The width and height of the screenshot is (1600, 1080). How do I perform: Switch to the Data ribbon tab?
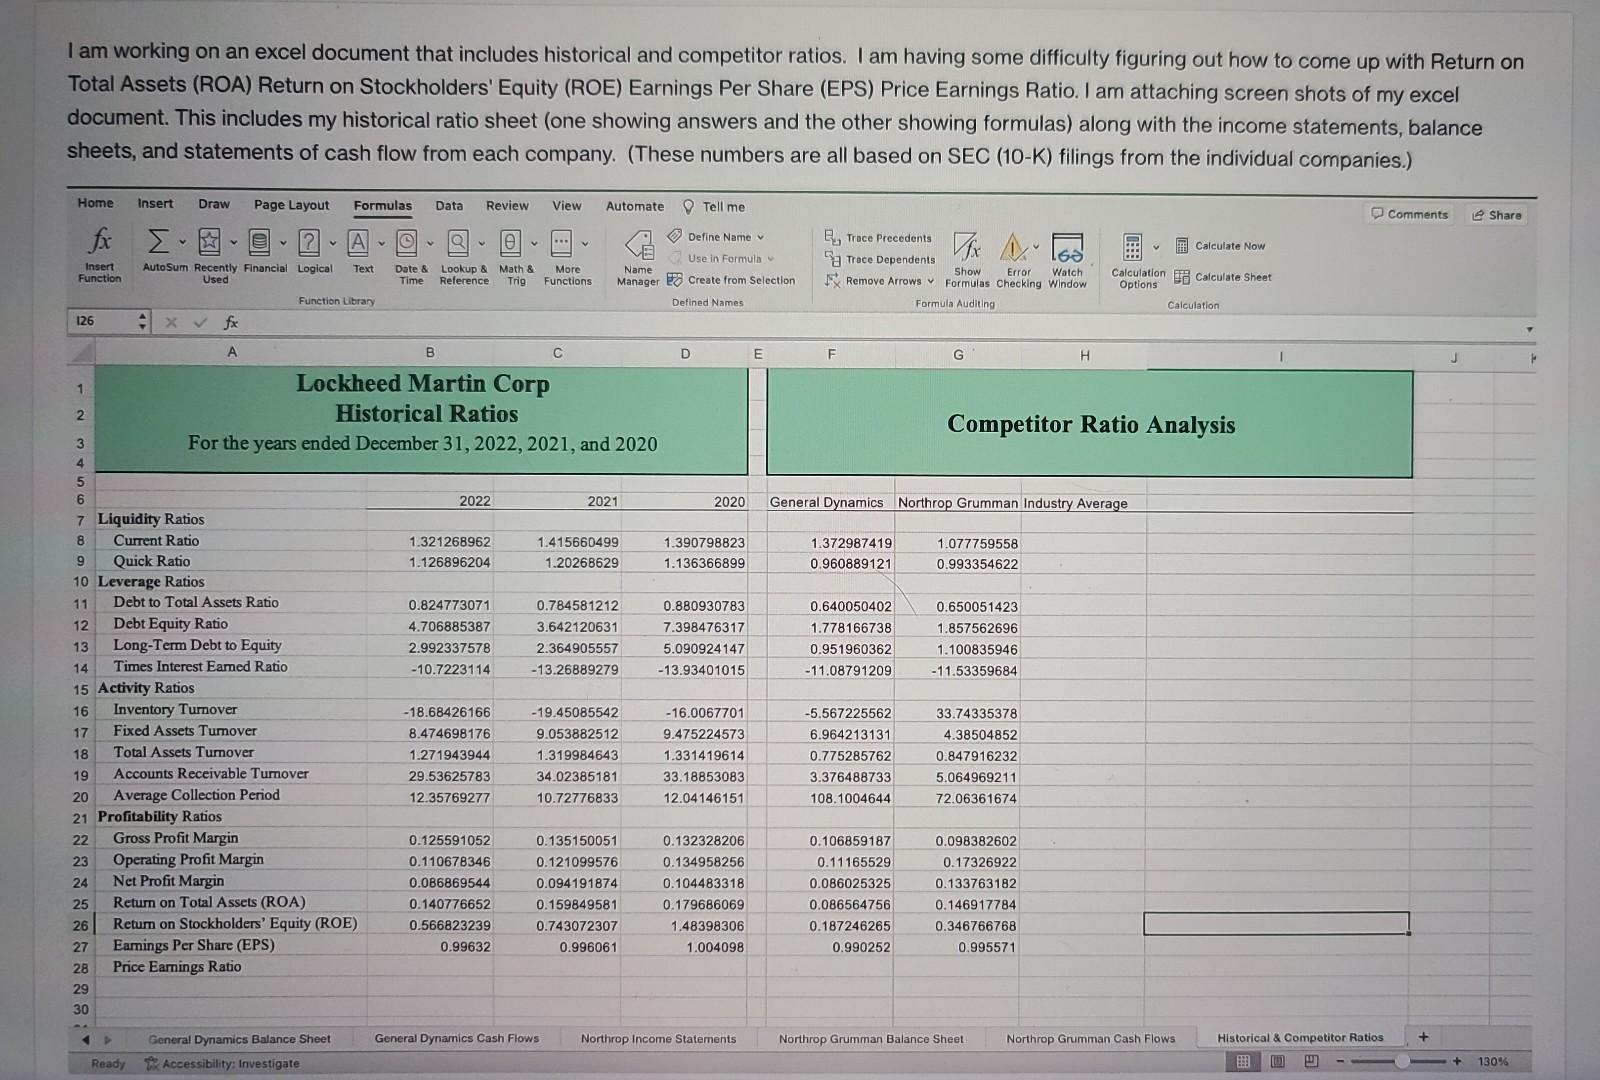tap(448, 205)
